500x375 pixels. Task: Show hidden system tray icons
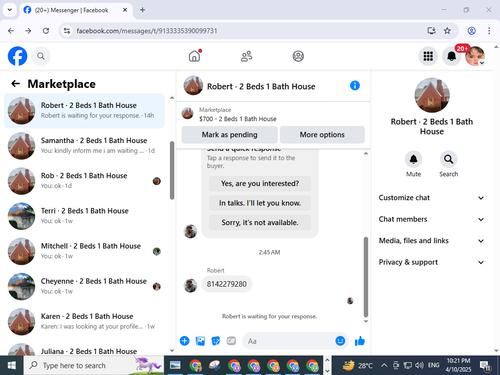[384, 365]
